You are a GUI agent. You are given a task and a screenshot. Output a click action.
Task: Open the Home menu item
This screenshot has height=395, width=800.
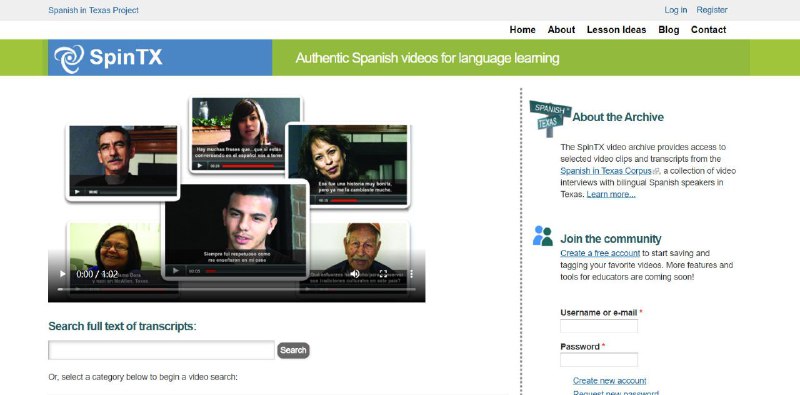[522, 30]
